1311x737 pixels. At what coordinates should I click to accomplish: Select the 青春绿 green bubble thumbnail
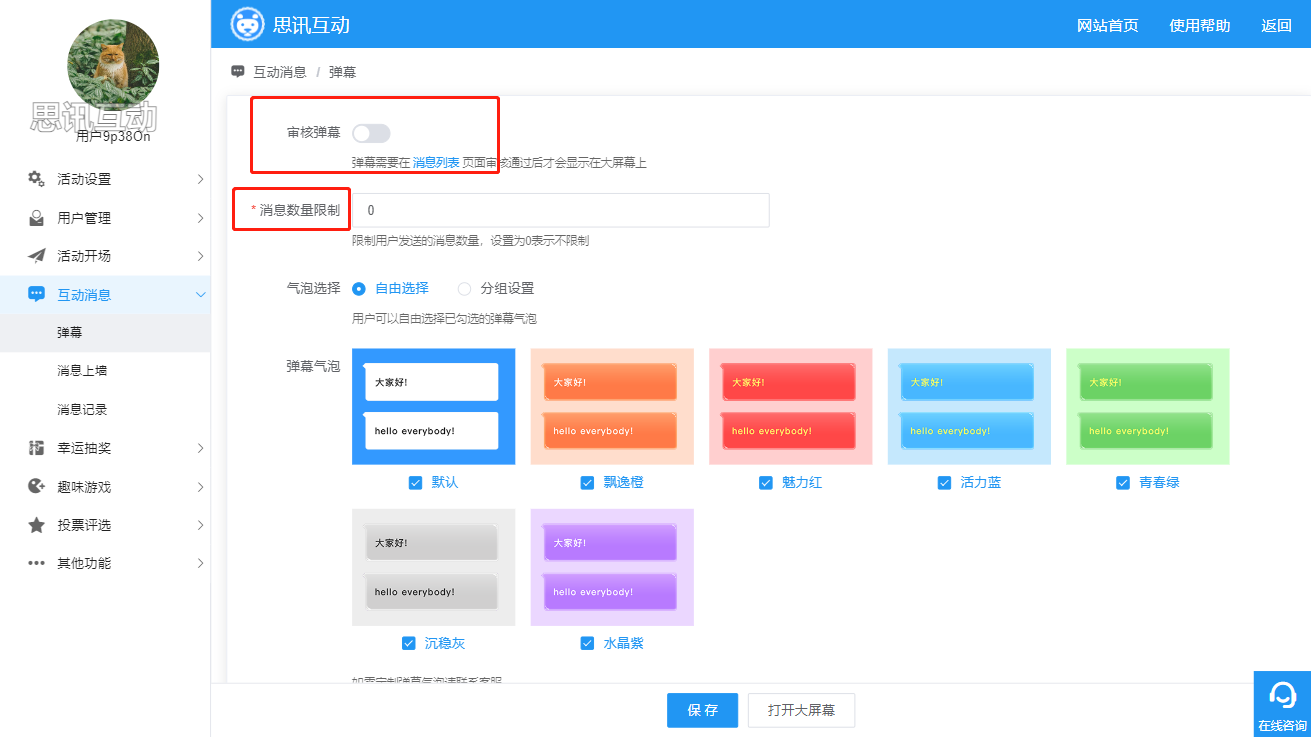1147,407
